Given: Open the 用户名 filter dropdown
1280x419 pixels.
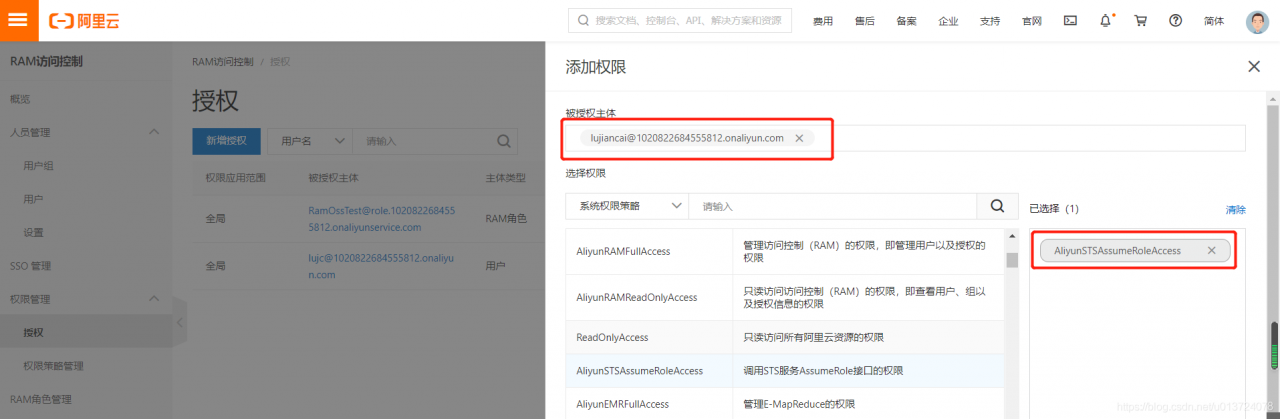Looking at the screenshot, I should tap(310, 141).
